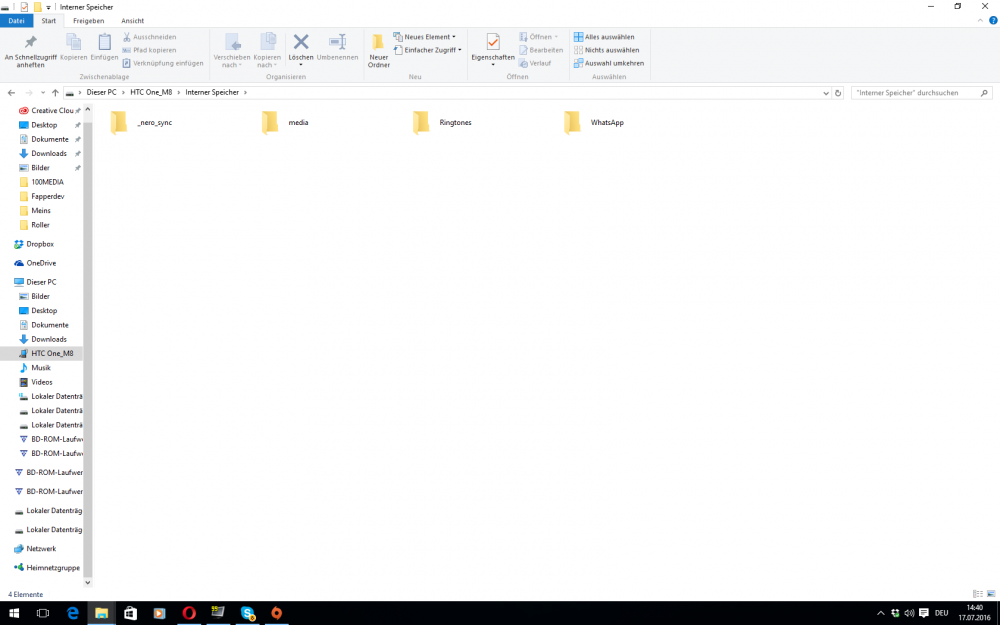The height and width of the screenshot is (625, 1000).
Task: Open Eigenschaften from the ribbon
Action: click(492, 47)
